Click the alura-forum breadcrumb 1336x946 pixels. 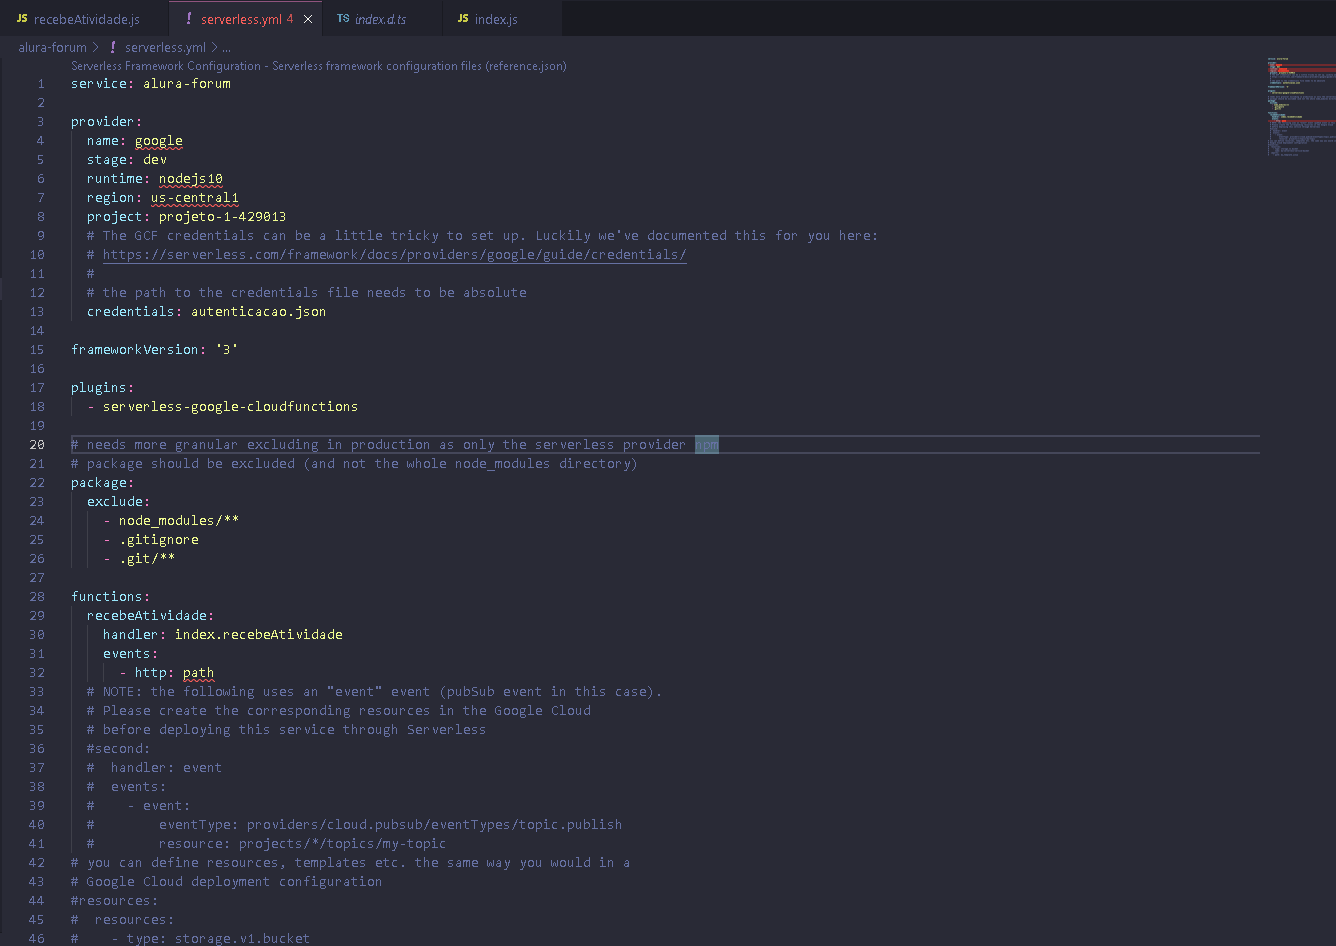coord(52,47)
